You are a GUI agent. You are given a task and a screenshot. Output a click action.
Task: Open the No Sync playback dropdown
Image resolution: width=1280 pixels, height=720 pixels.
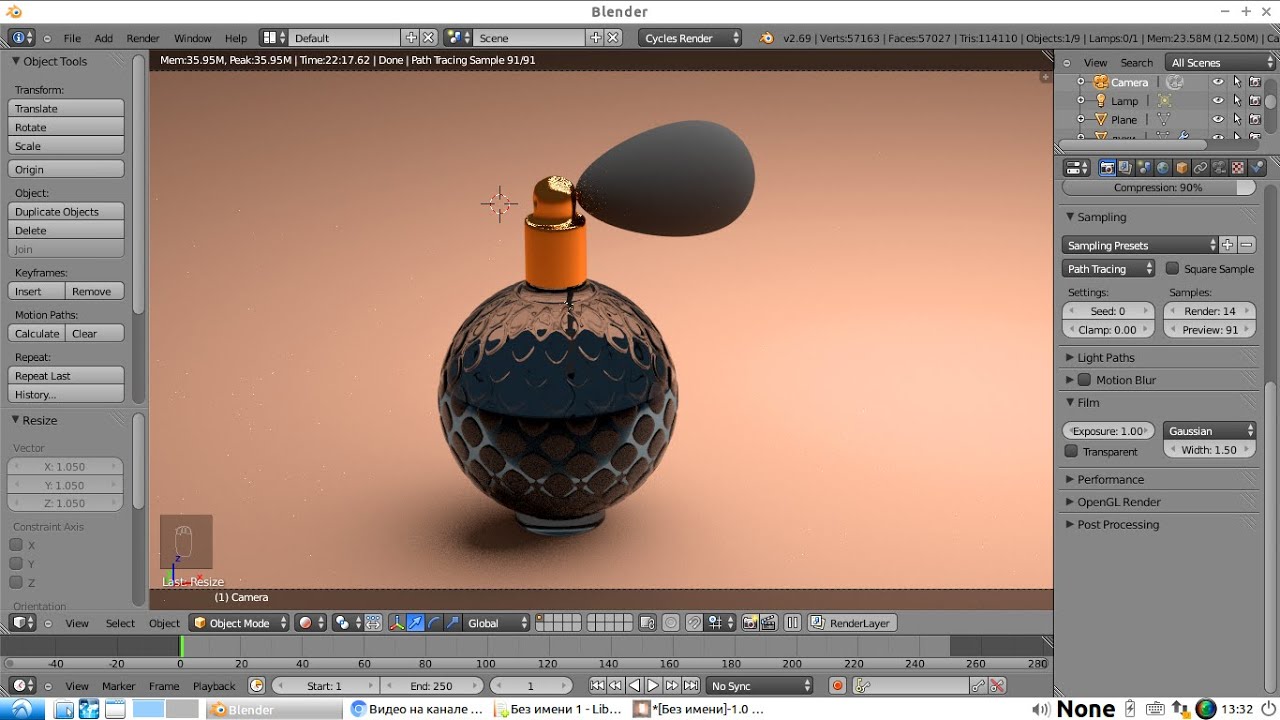click(x=760, y=686)
